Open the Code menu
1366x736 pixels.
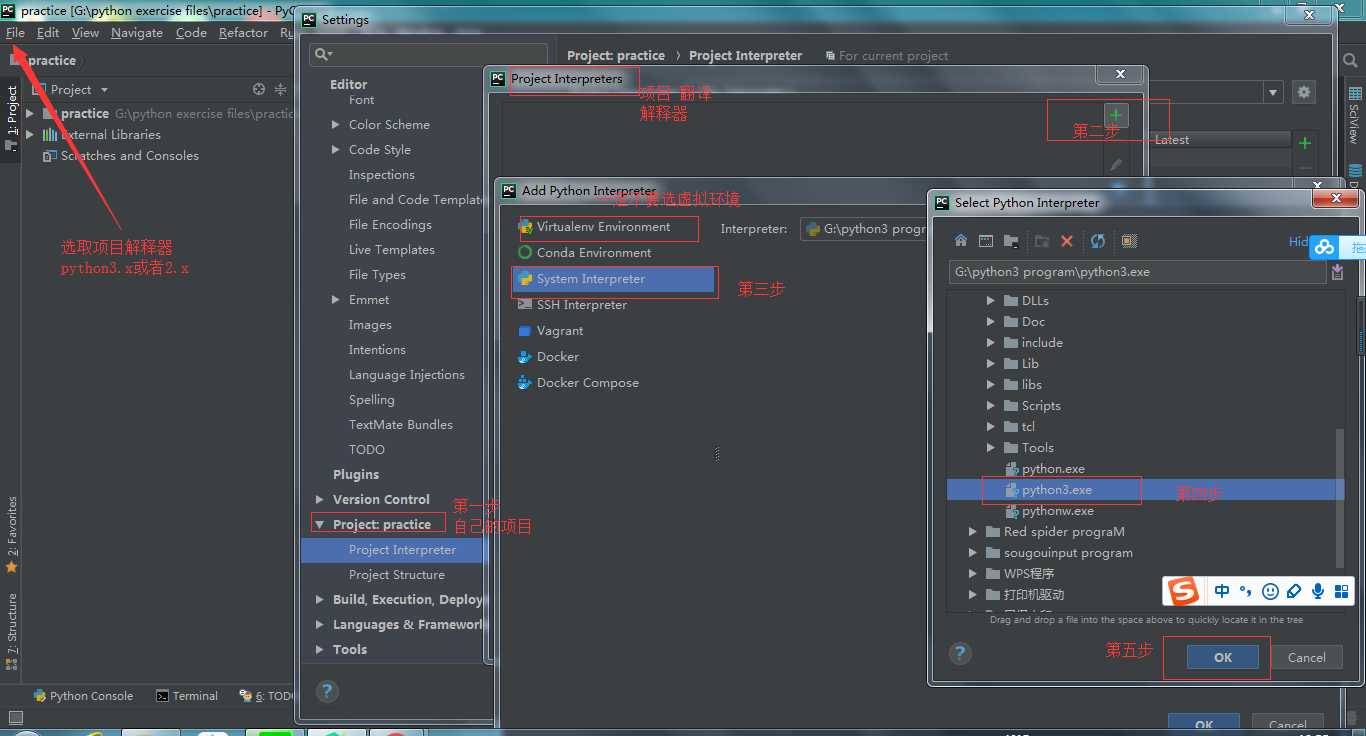pyautogui.click(x=191, y=33)
